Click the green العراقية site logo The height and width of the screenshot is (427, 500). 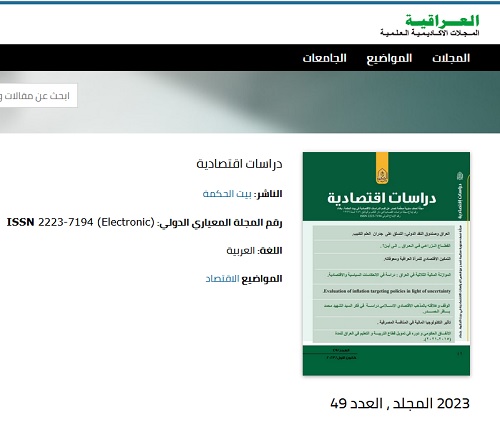pyautogui.click(x=442, y=21)
